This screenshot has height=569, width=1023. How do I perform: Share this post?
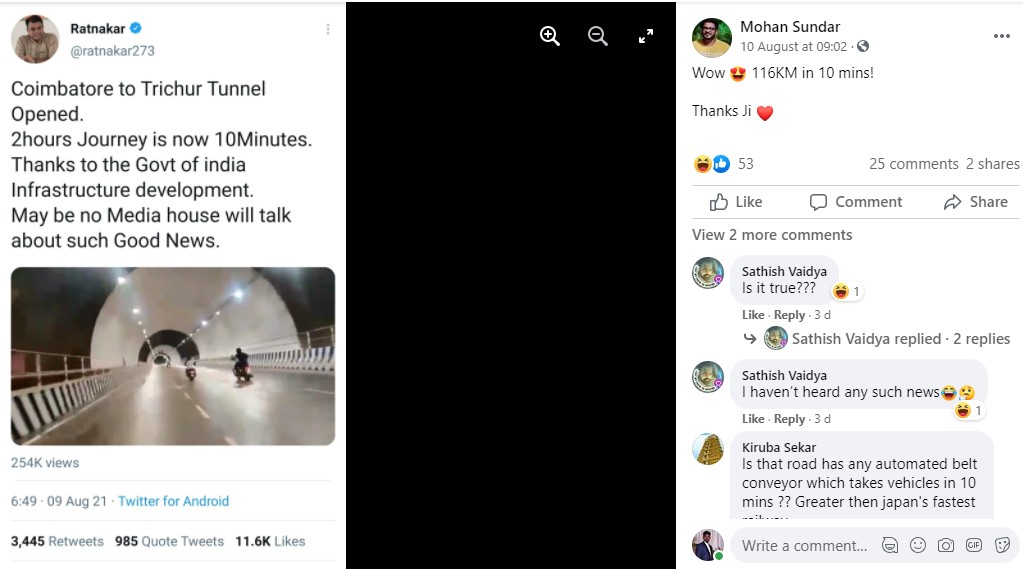975,202
